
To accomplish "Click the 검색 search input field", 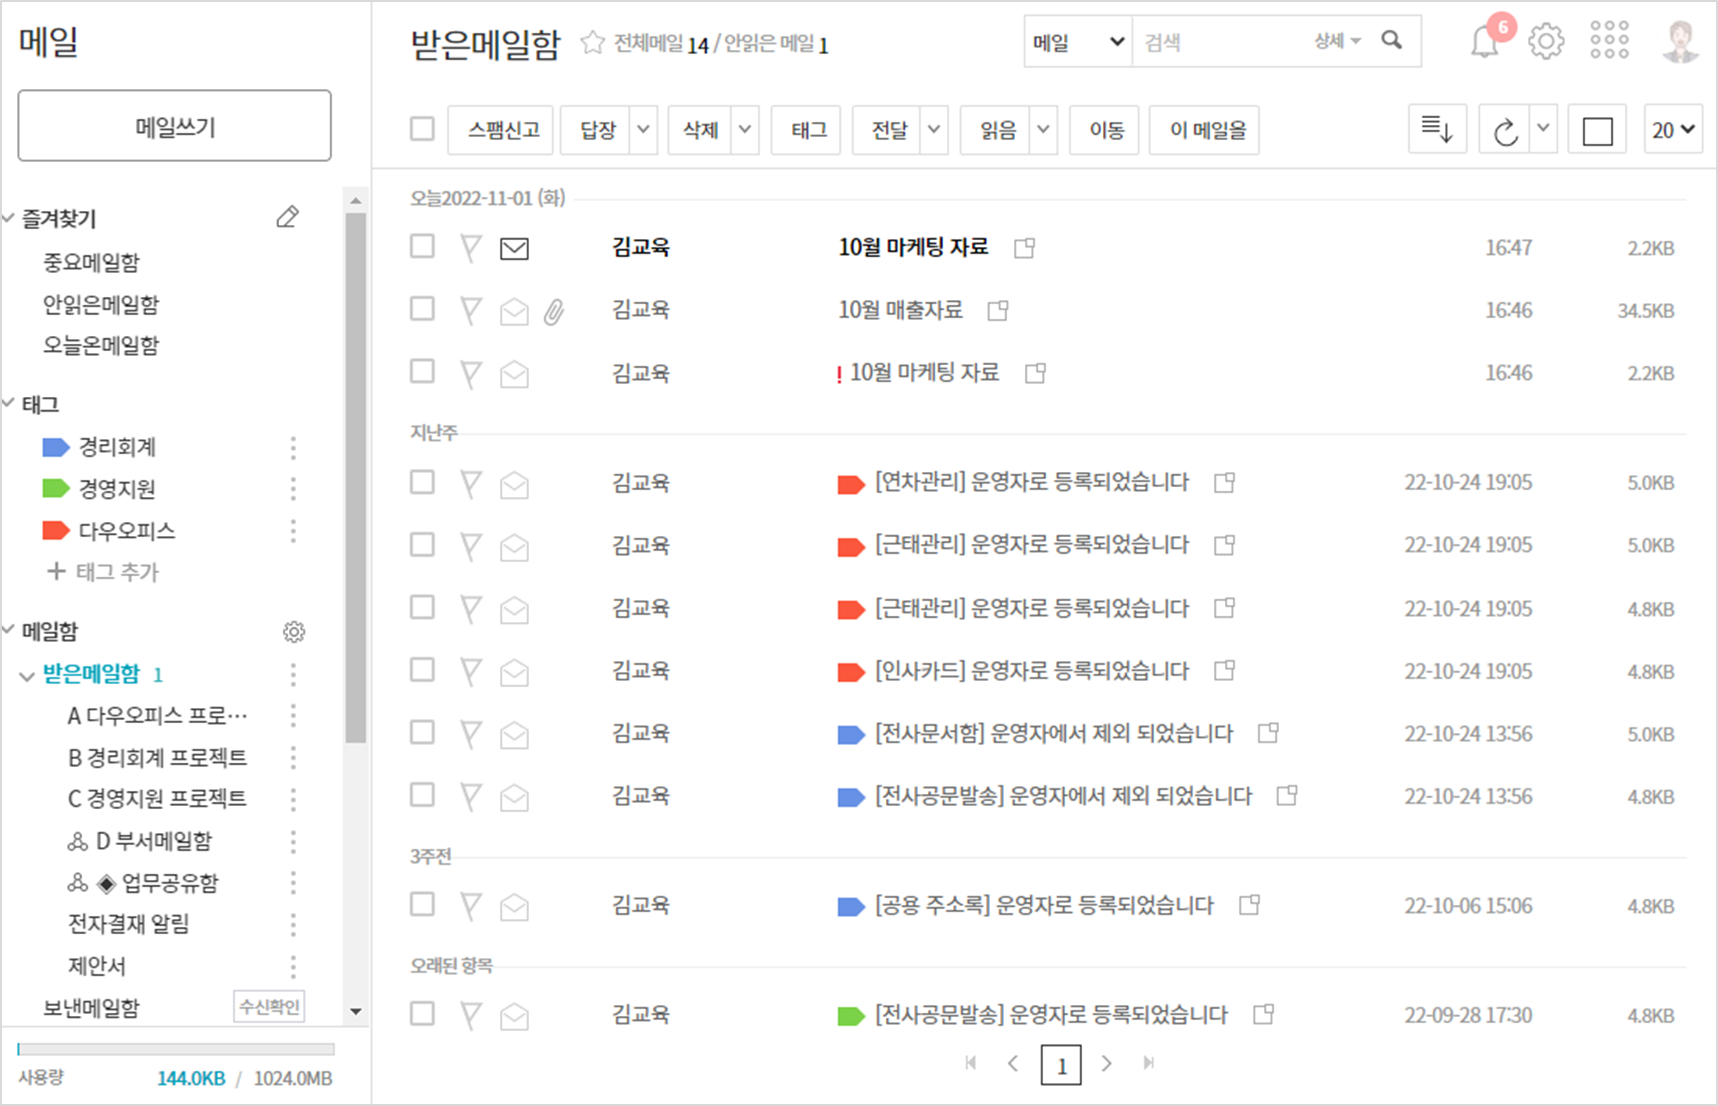I will click(1220, 42).
